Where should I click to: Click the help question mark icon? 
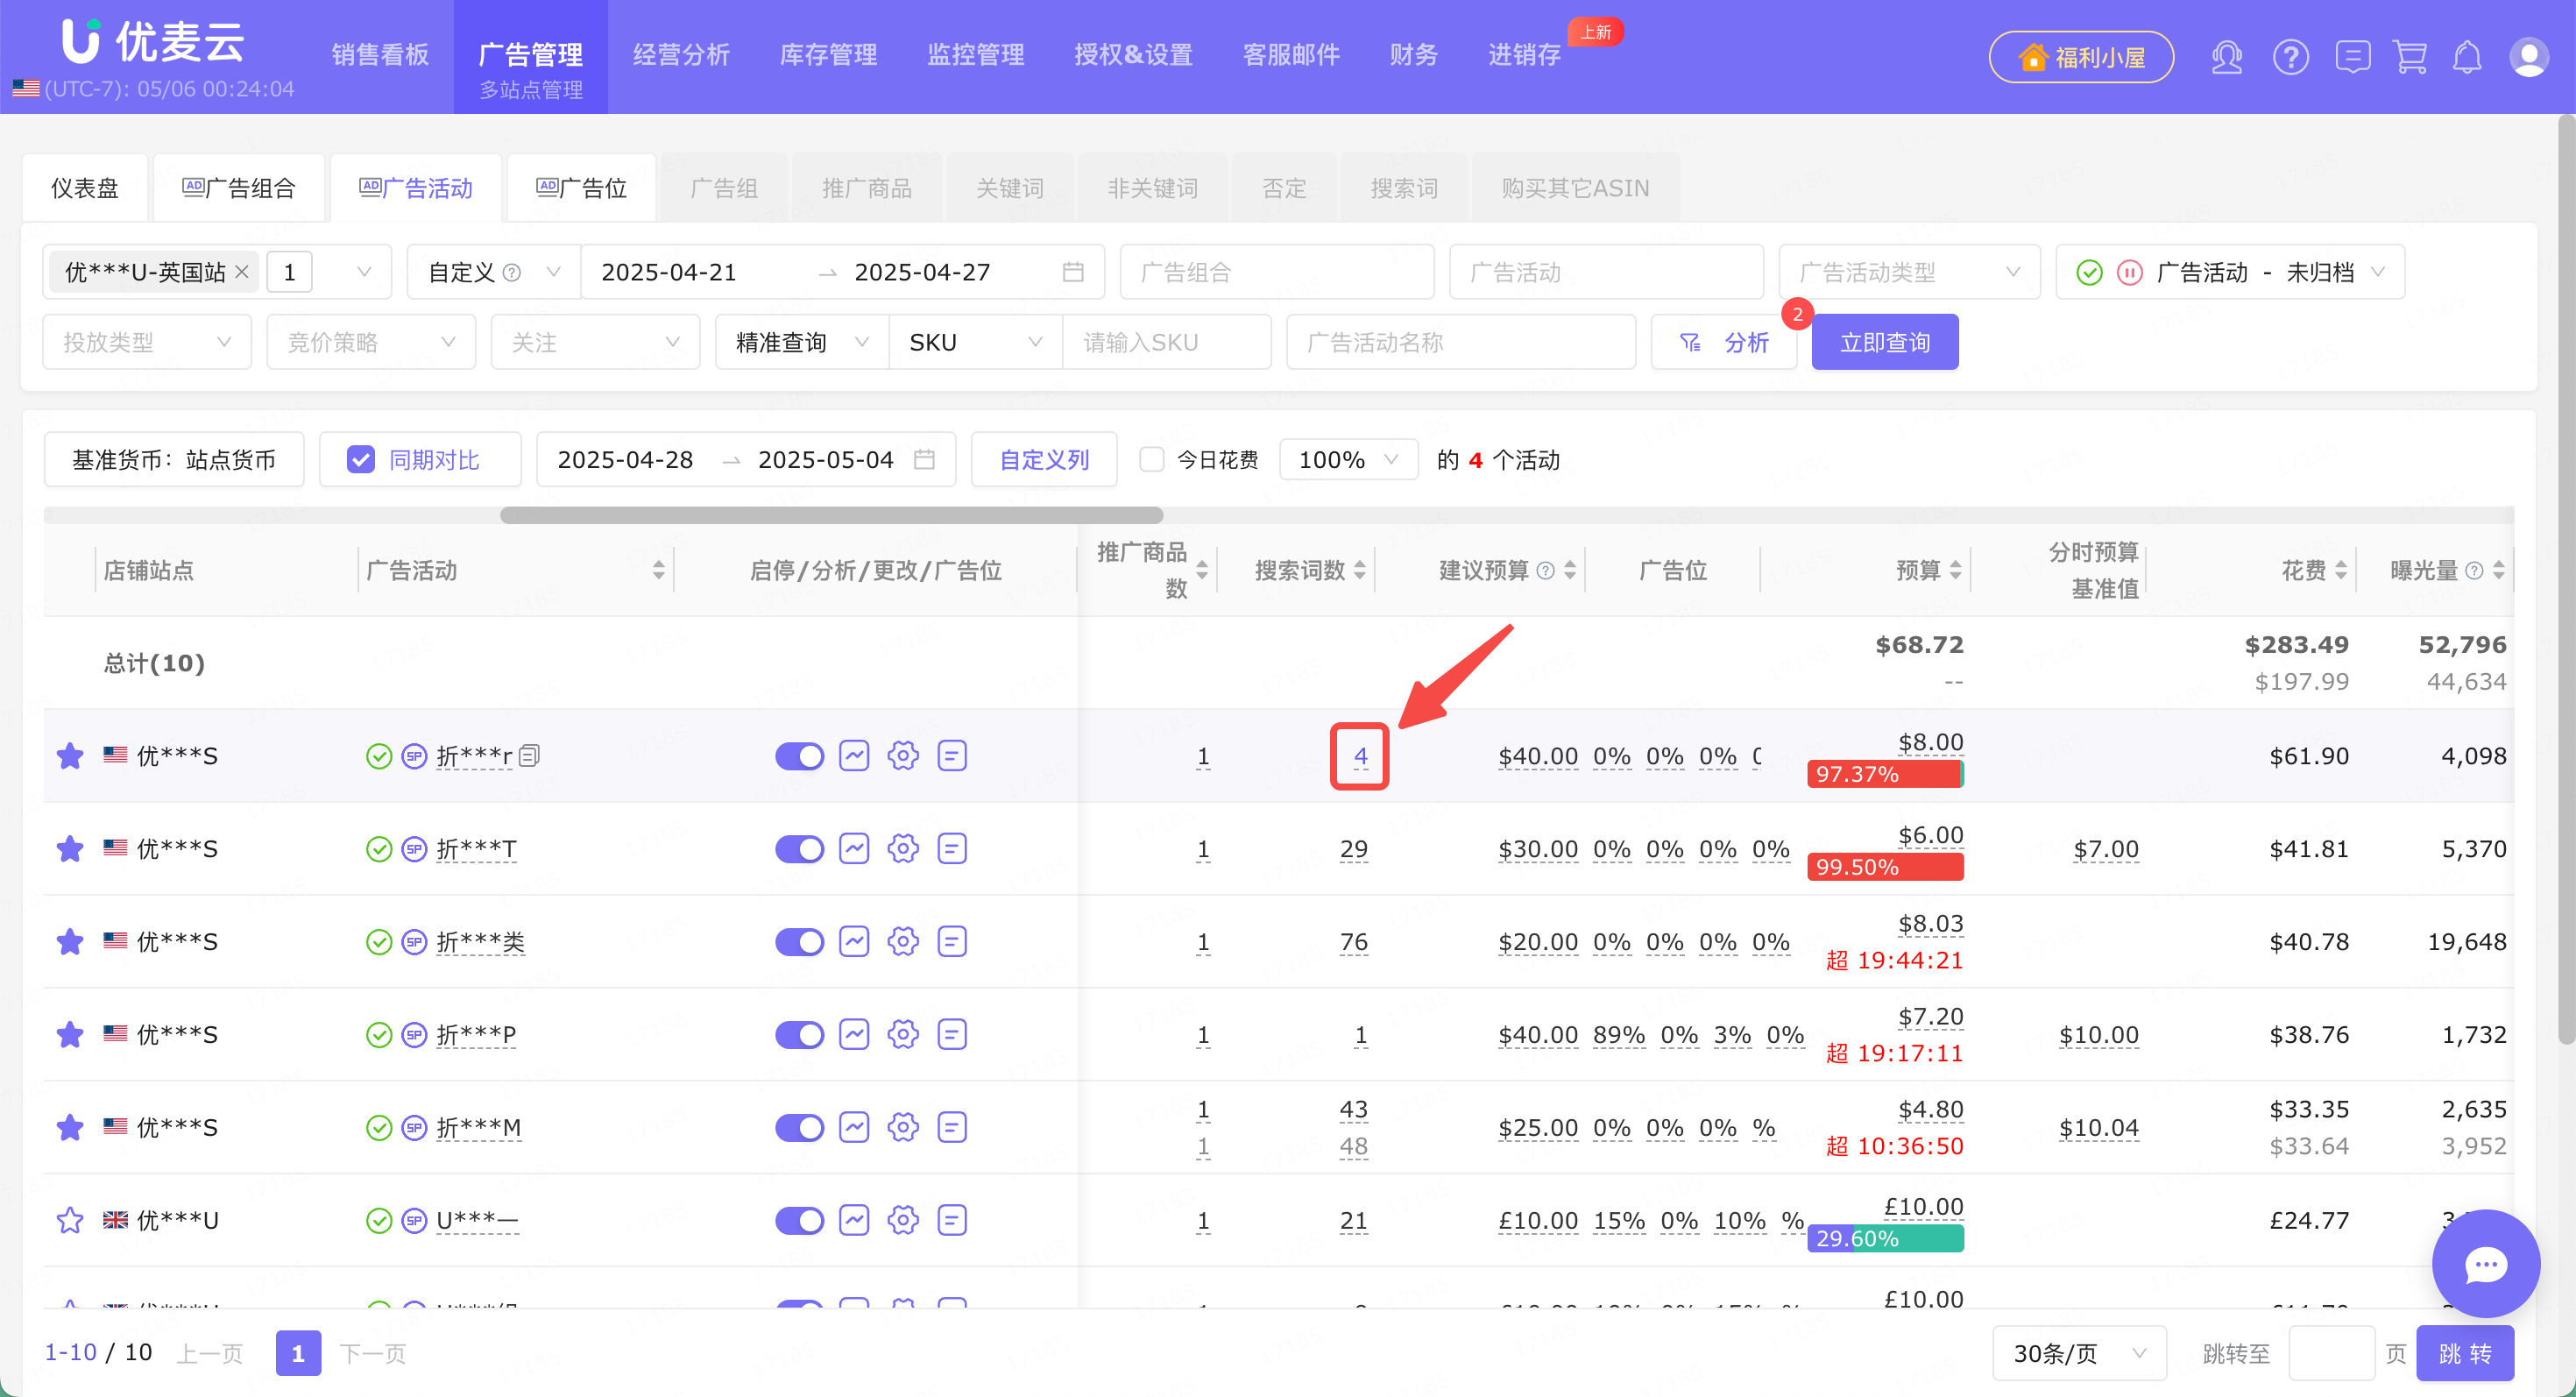coord(2290,57)
